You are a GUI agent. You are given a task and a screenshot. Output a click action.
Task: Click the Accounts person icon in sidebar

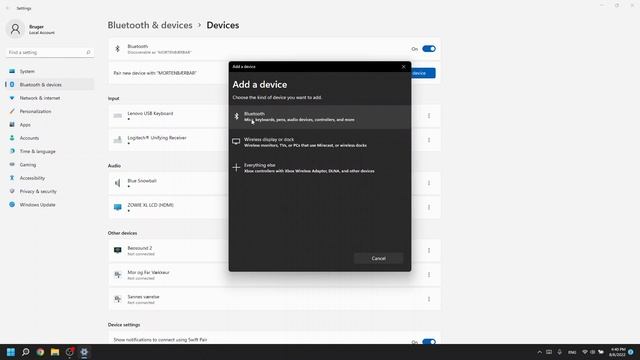point(12,138)
